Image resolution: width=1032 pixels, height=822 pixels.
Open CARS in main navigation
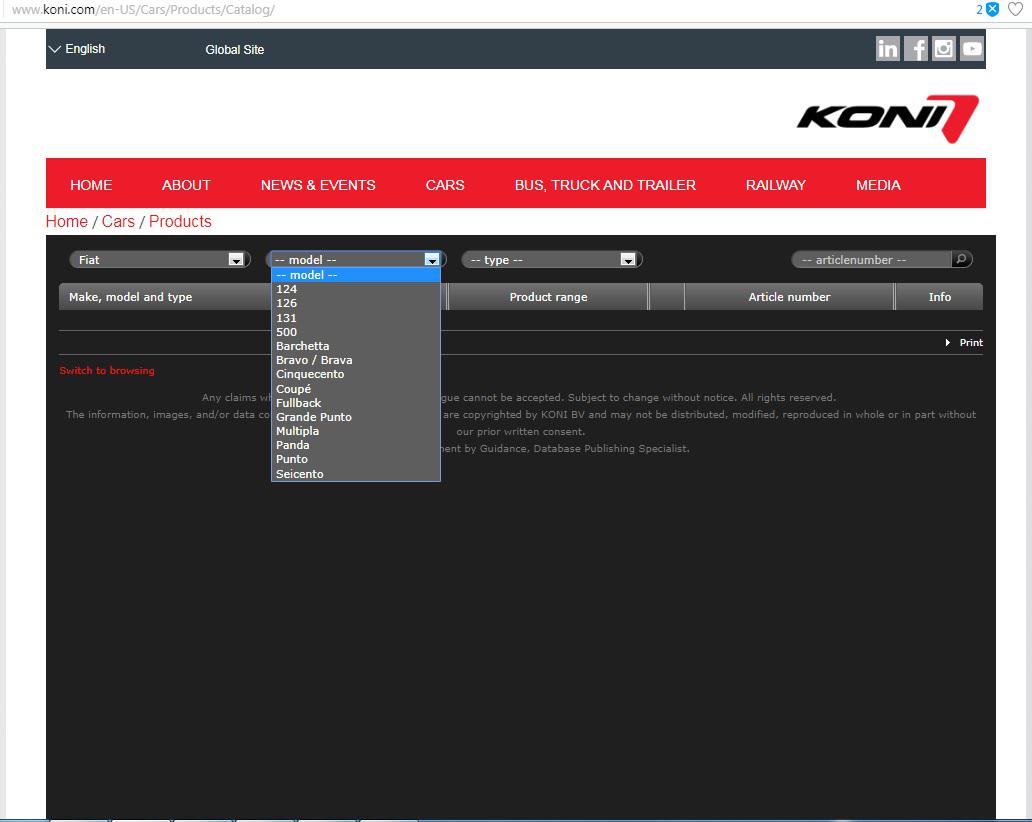coord(445,185)
